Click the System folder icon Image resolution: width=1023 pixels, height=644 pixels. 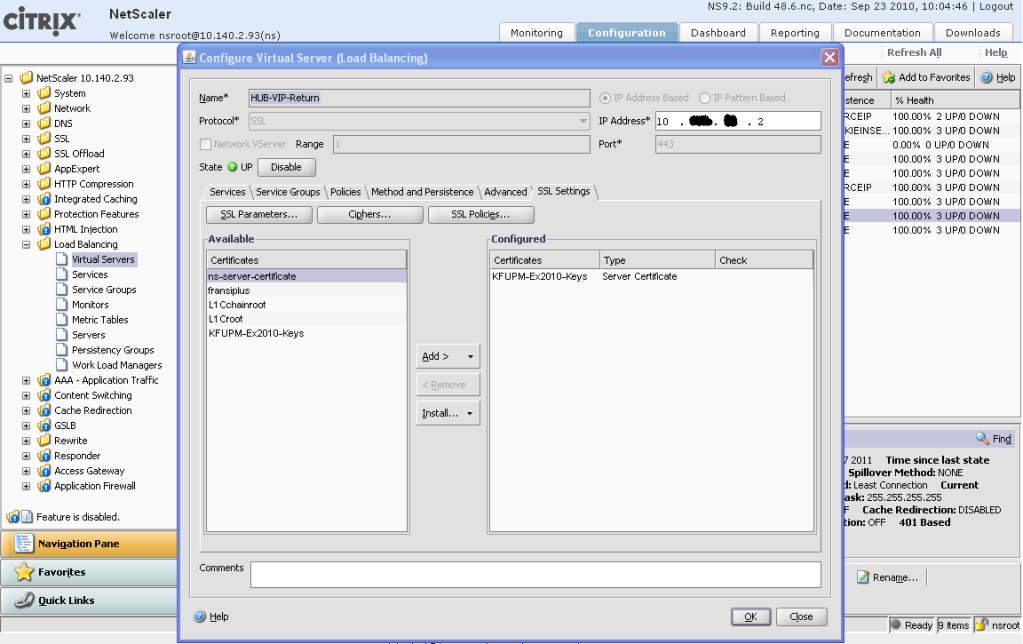44,93
